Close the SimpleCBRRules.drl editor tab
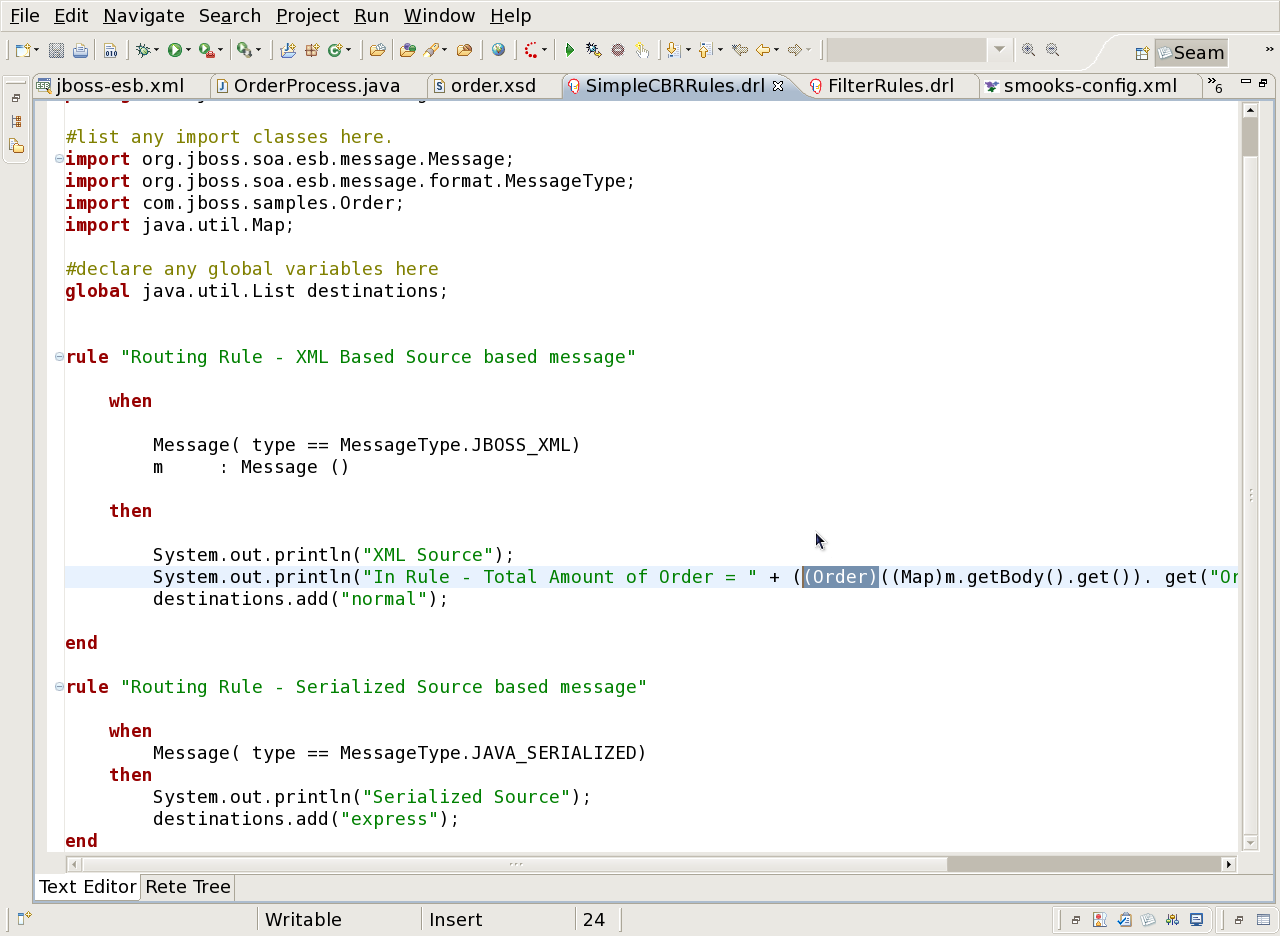1280x936 pixels. pyautogui.click(x=778, y=86)
